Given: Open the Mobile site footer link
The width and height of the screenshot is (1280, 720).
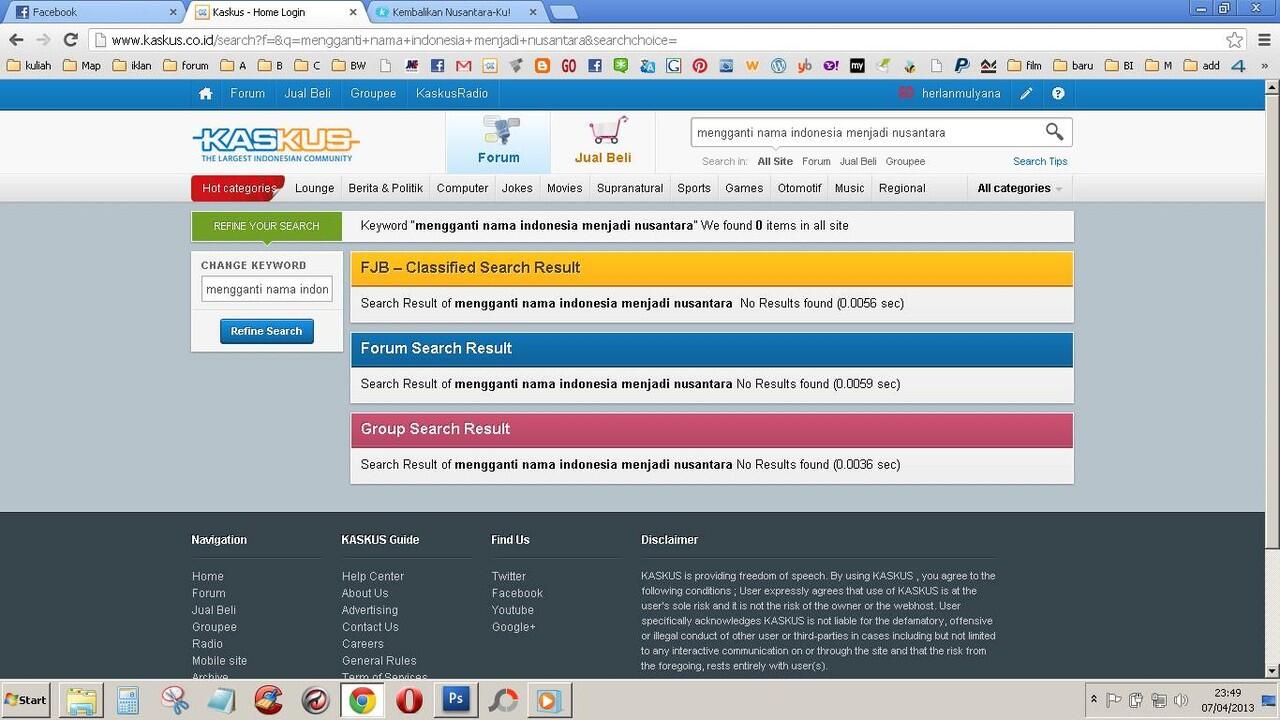Looking at the screenshot, I should pos(219,660).
